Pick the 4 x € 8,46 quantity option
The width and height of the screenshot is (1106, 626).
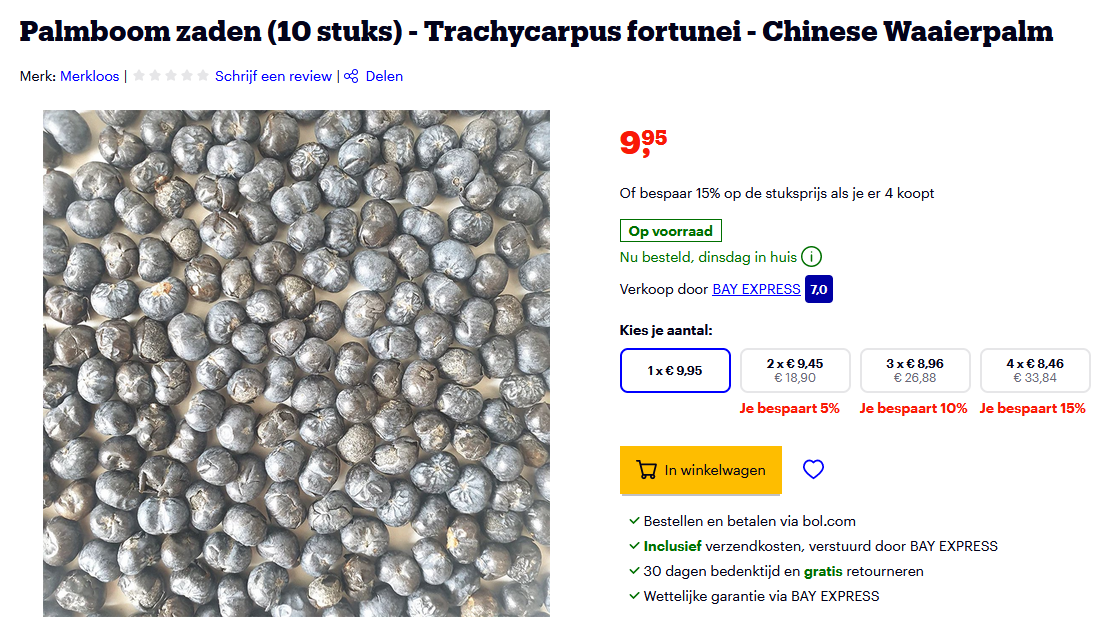coord(1035,370)
